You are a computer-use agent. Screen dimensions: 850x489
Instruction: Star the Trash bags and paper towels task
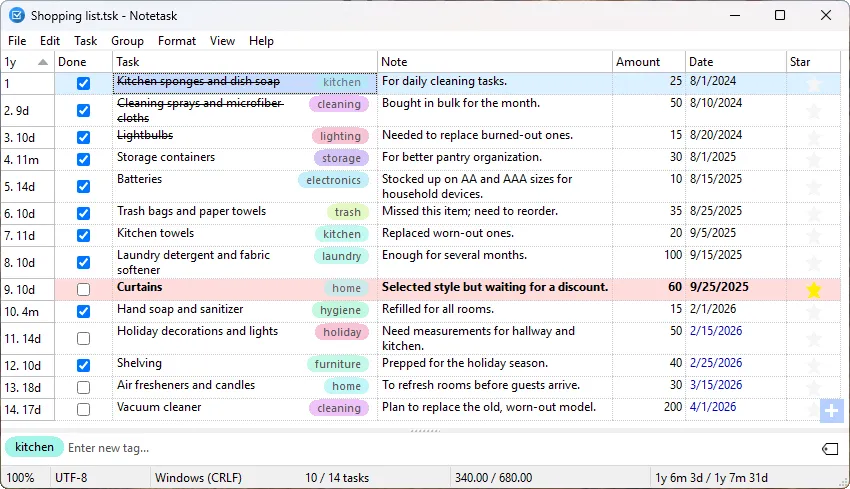click(813, 214)
